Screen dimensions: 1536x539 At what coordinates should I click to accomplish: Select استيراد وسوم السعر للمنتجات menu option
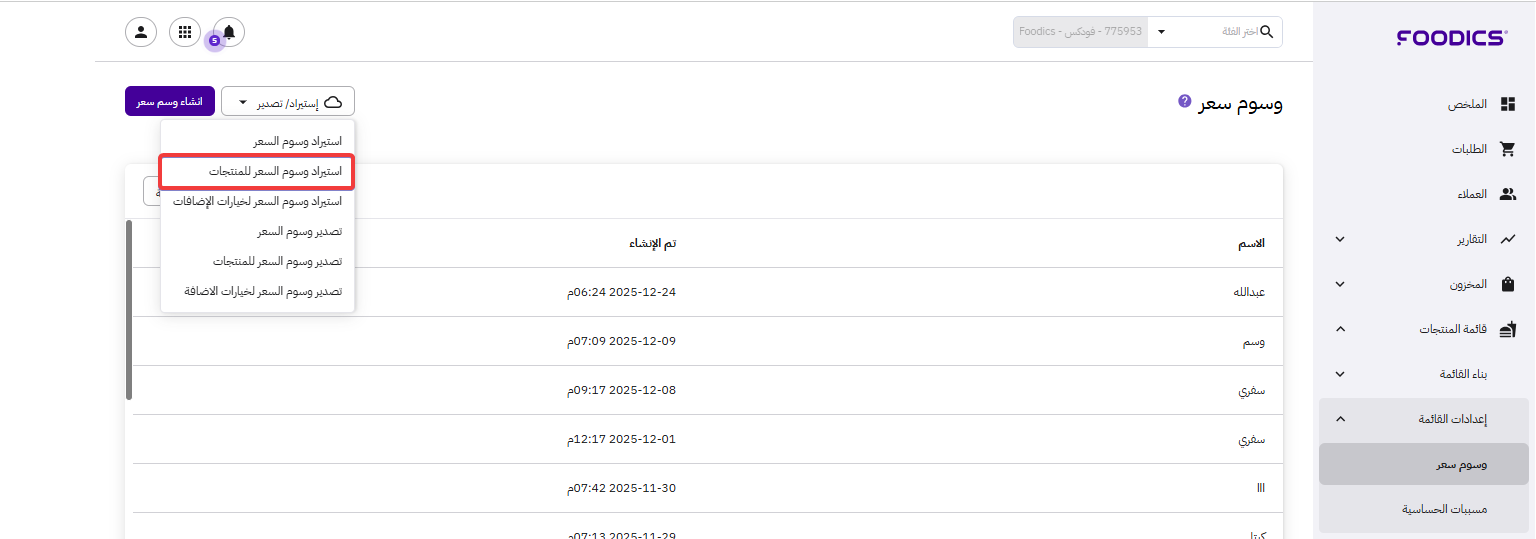[x=275, y=171]
